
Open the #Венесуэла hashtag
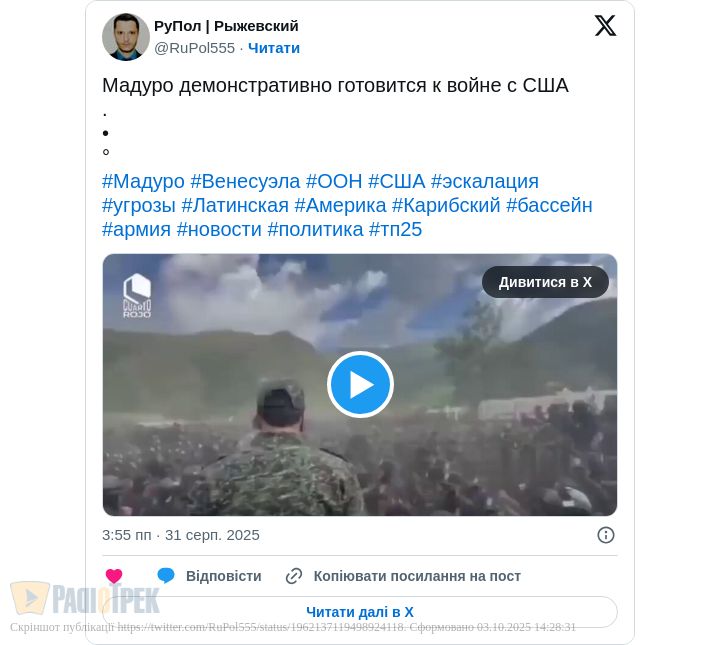tap(245, 181)
